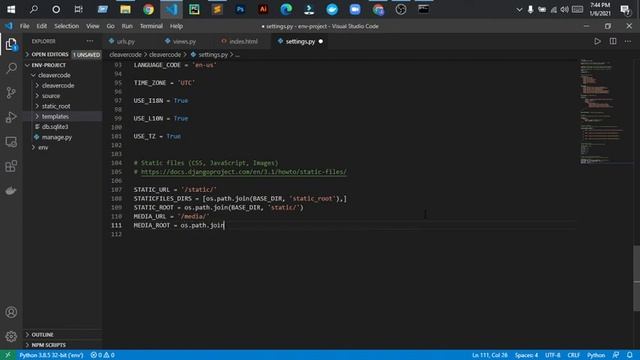Open File Explorer from taskbar
The width and height of the screenshot is (640, 360).
(x=125, y=9)
